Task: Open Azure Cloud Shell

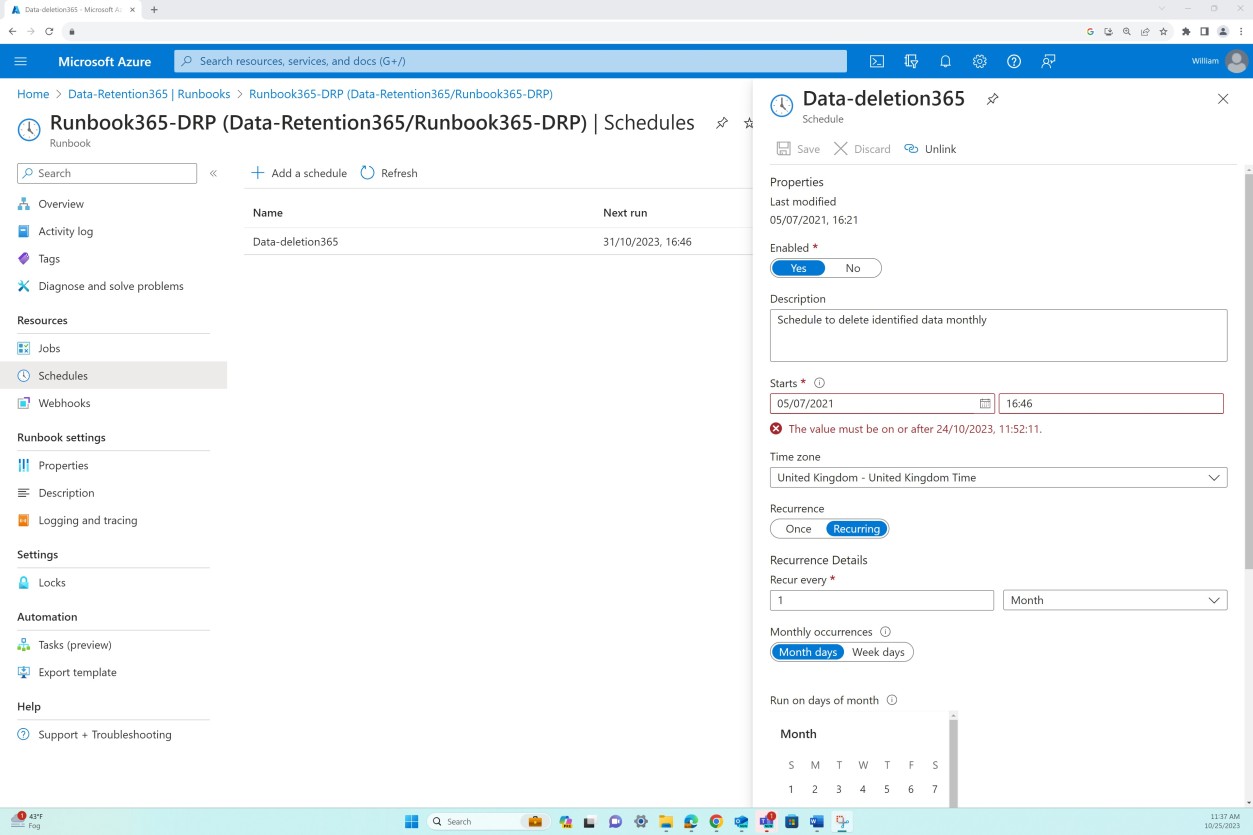Action: [x=877, y=61]
